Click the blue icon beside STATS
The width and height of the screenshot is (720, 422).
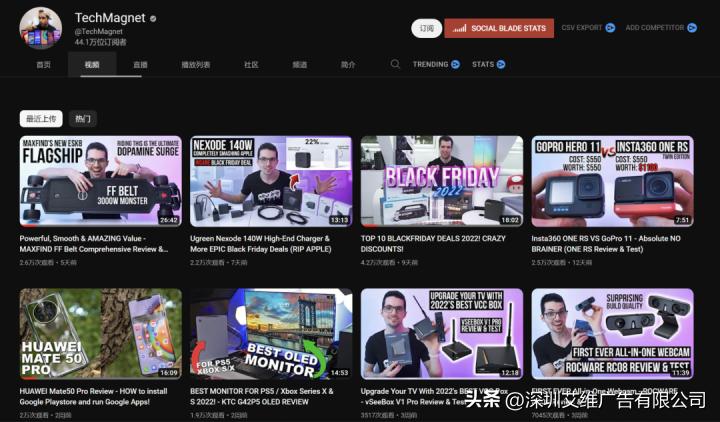pyautogui.click(x=501, y=65)
